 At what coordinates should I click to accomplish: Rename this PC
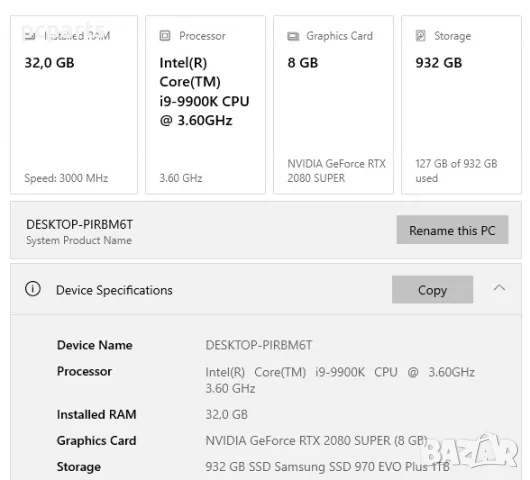(452, 230)
